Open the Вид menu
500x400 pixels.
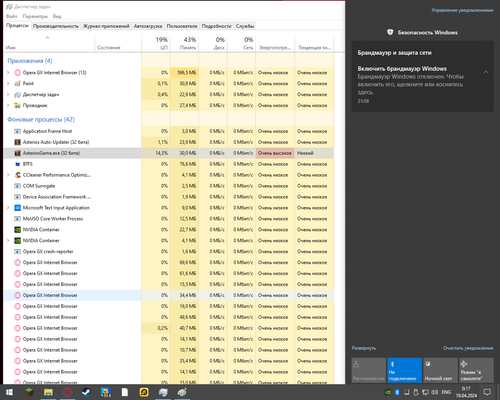pyautogui.click(x=57, y=16)
